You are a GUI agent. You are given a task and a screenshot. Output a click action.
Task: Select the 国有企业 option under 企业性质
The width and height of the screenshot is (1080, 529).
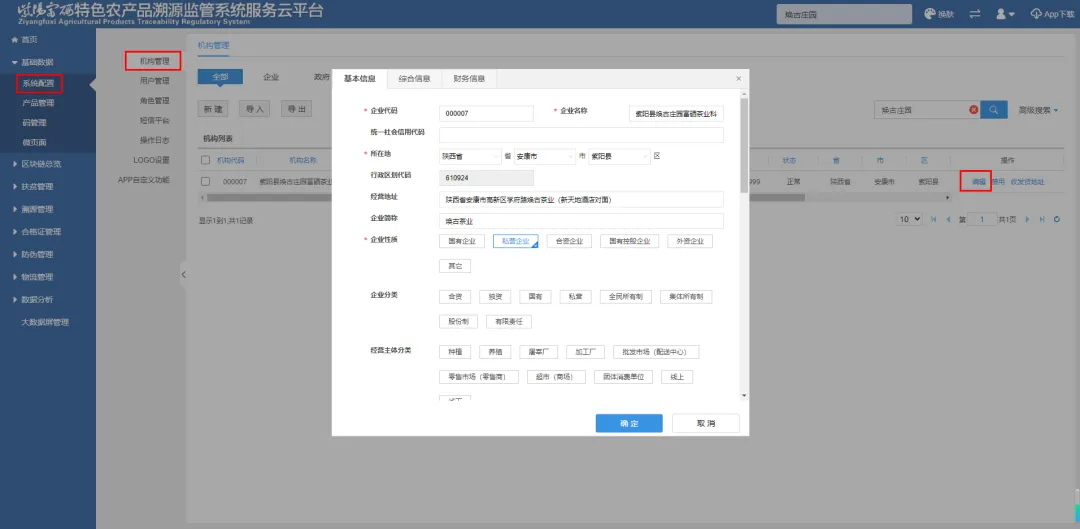point(461,241)
